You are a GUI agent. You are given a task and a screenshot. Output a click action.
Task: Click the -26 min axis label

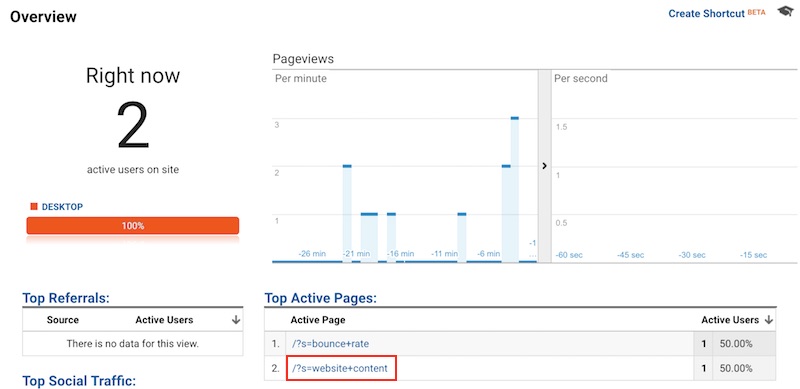312,253
